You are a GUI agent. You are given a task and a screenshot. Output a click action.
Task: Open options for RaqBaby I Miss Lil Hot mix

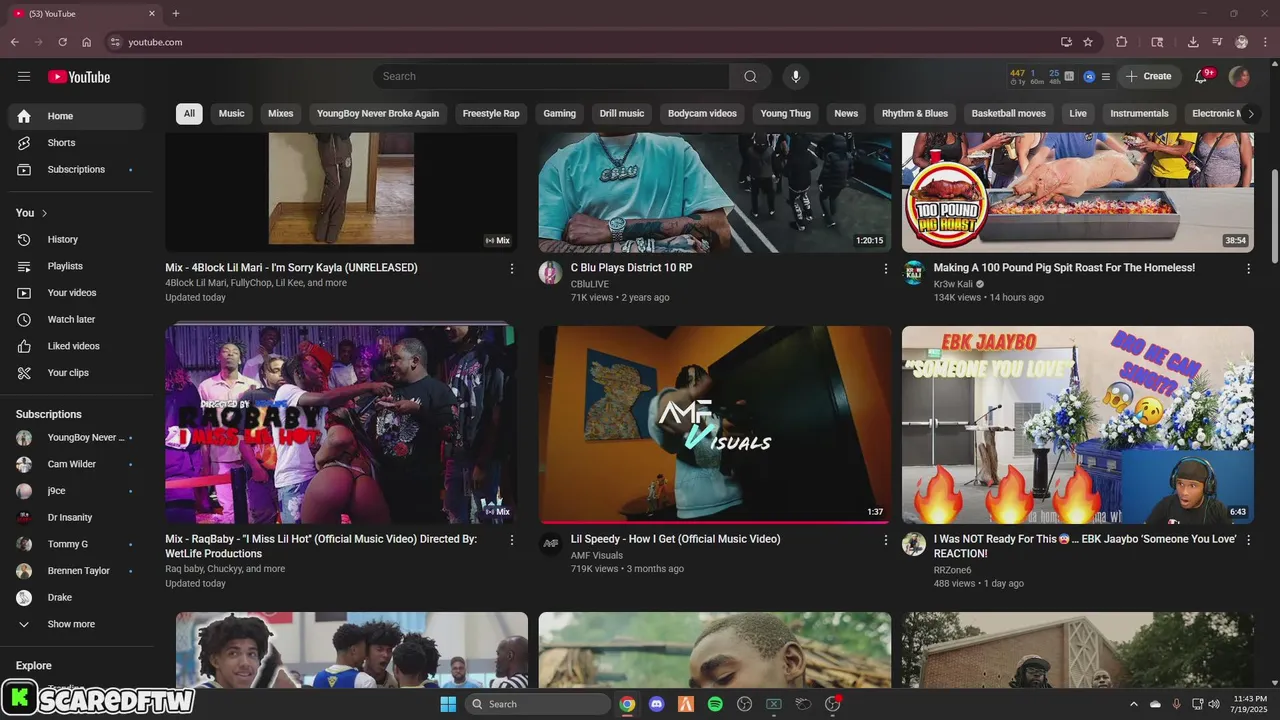[512, 539]
